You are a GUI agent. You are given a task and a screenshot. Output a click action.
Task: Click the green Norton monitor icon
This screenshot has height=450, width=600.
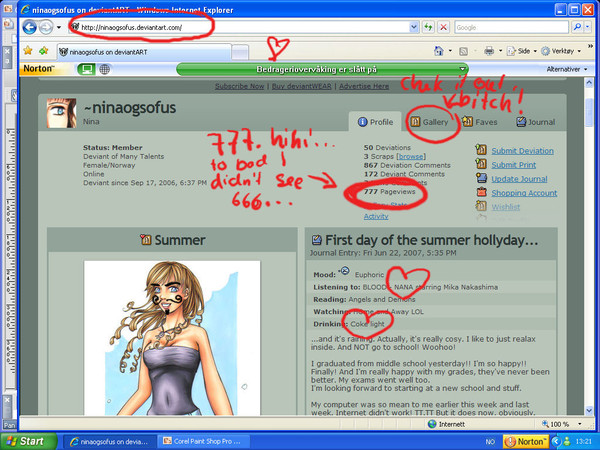tap(86, 69)
